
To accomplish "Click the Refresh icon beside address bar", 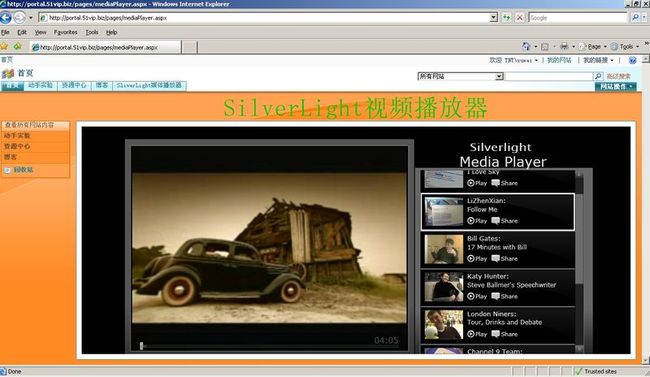I will coord(506,18).
